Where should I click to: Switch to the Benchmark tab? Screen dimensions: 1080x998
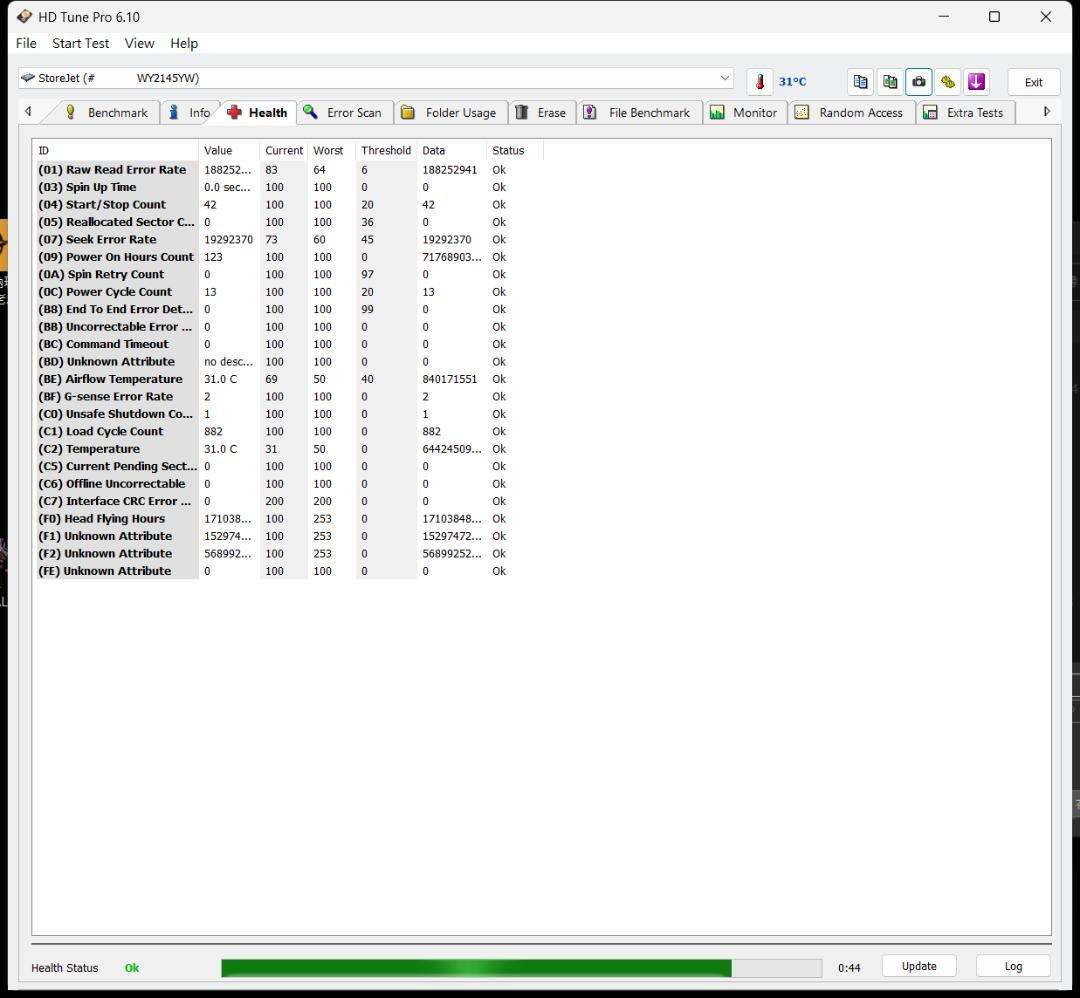pos(107,112)
